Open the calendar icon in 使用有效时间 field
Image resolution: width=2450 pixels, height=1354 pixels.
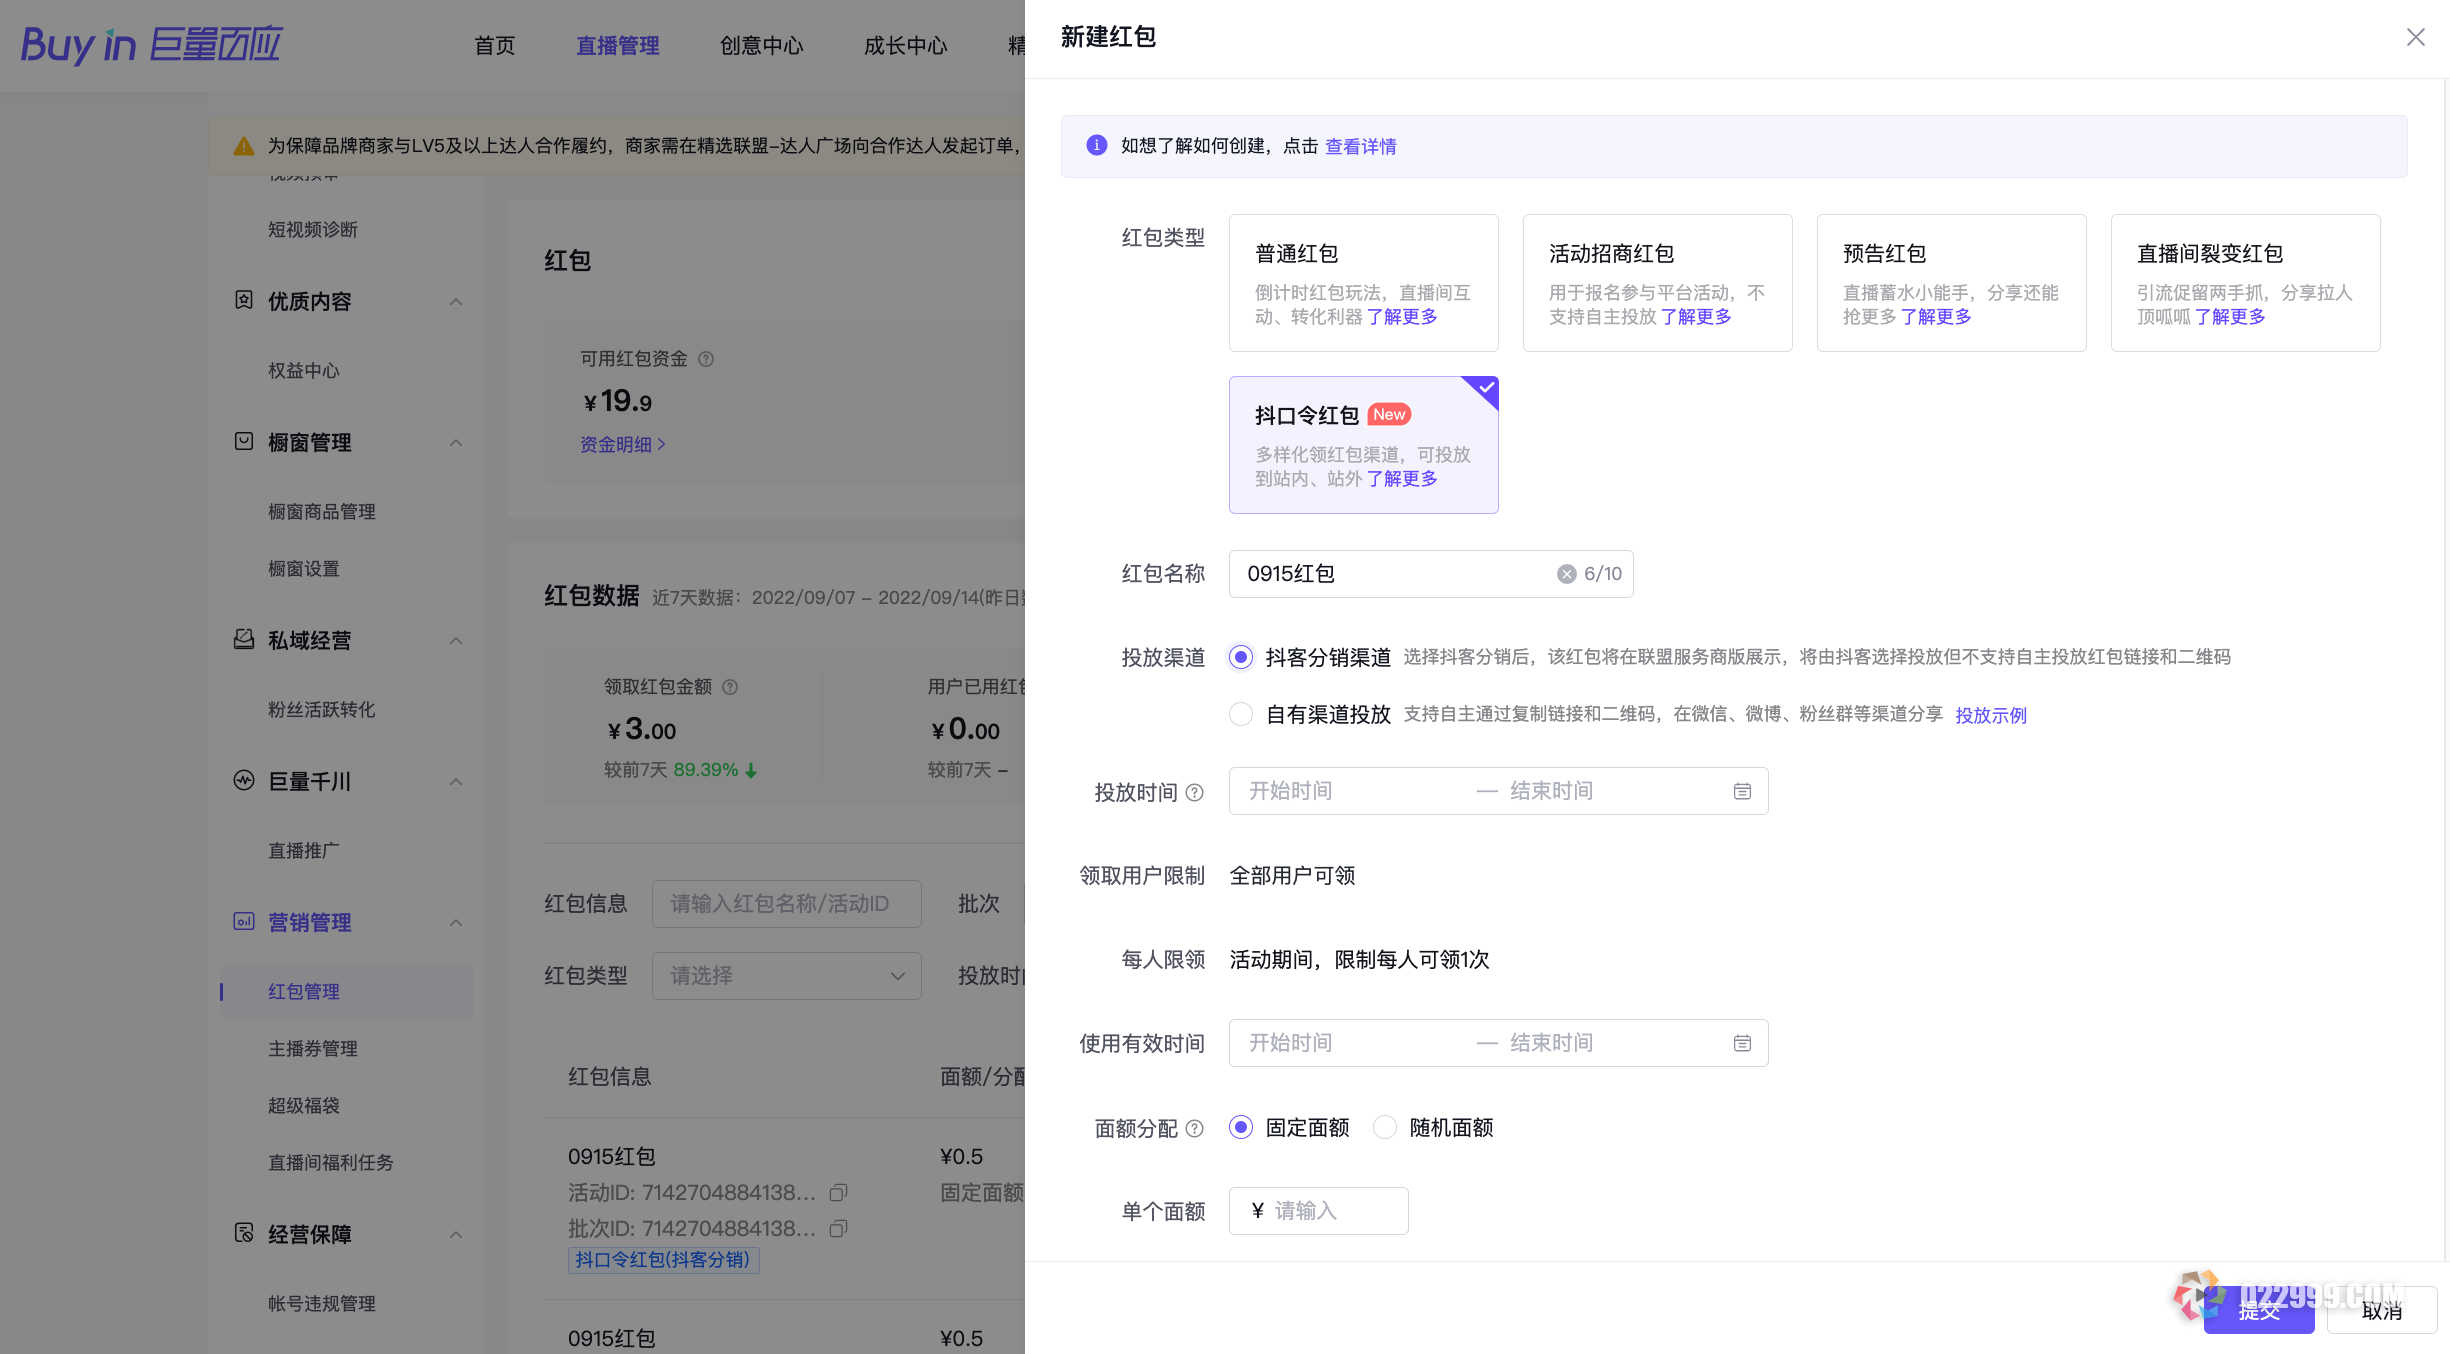(x=1742, y=1043)
